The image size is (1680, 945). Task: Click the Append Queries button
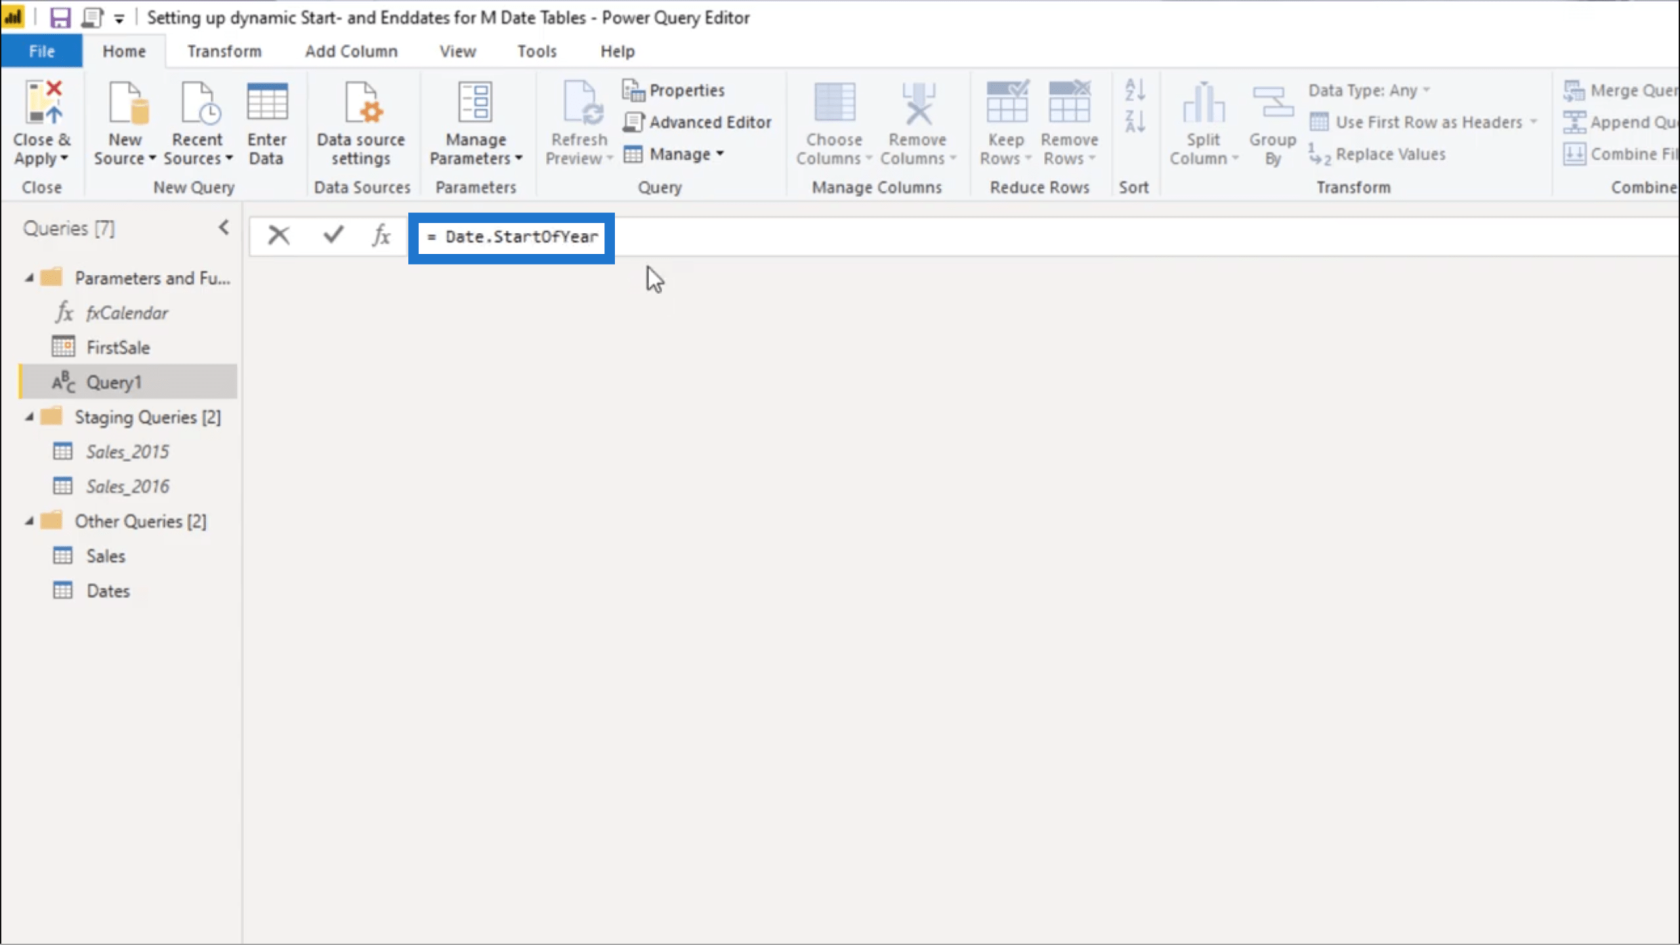[1620, 122]
